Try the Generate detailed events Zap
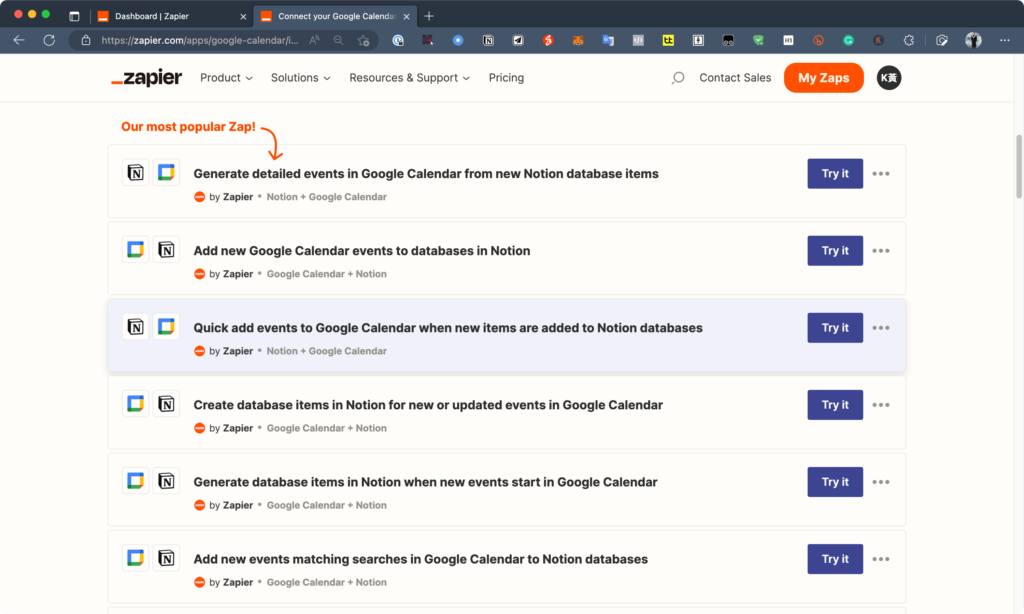 [x=835, y=174]
